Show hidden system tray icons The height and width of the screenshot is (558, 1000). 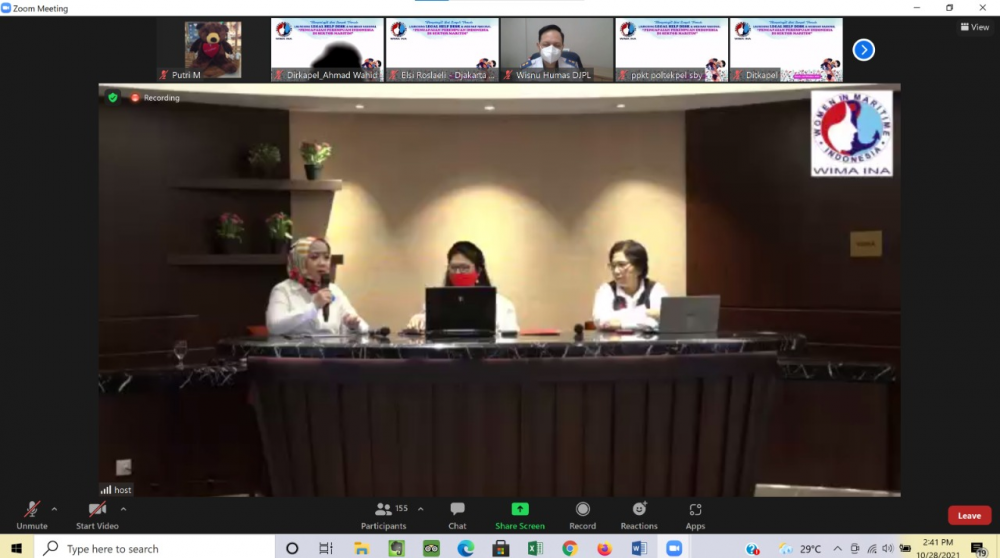[837, 548]
